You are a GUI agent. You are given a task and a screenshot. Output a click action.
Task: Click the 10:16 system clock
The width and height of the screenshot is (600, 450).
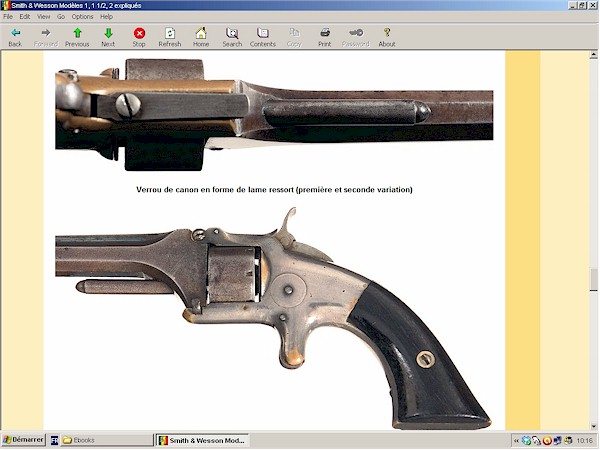tap(584, 441)
